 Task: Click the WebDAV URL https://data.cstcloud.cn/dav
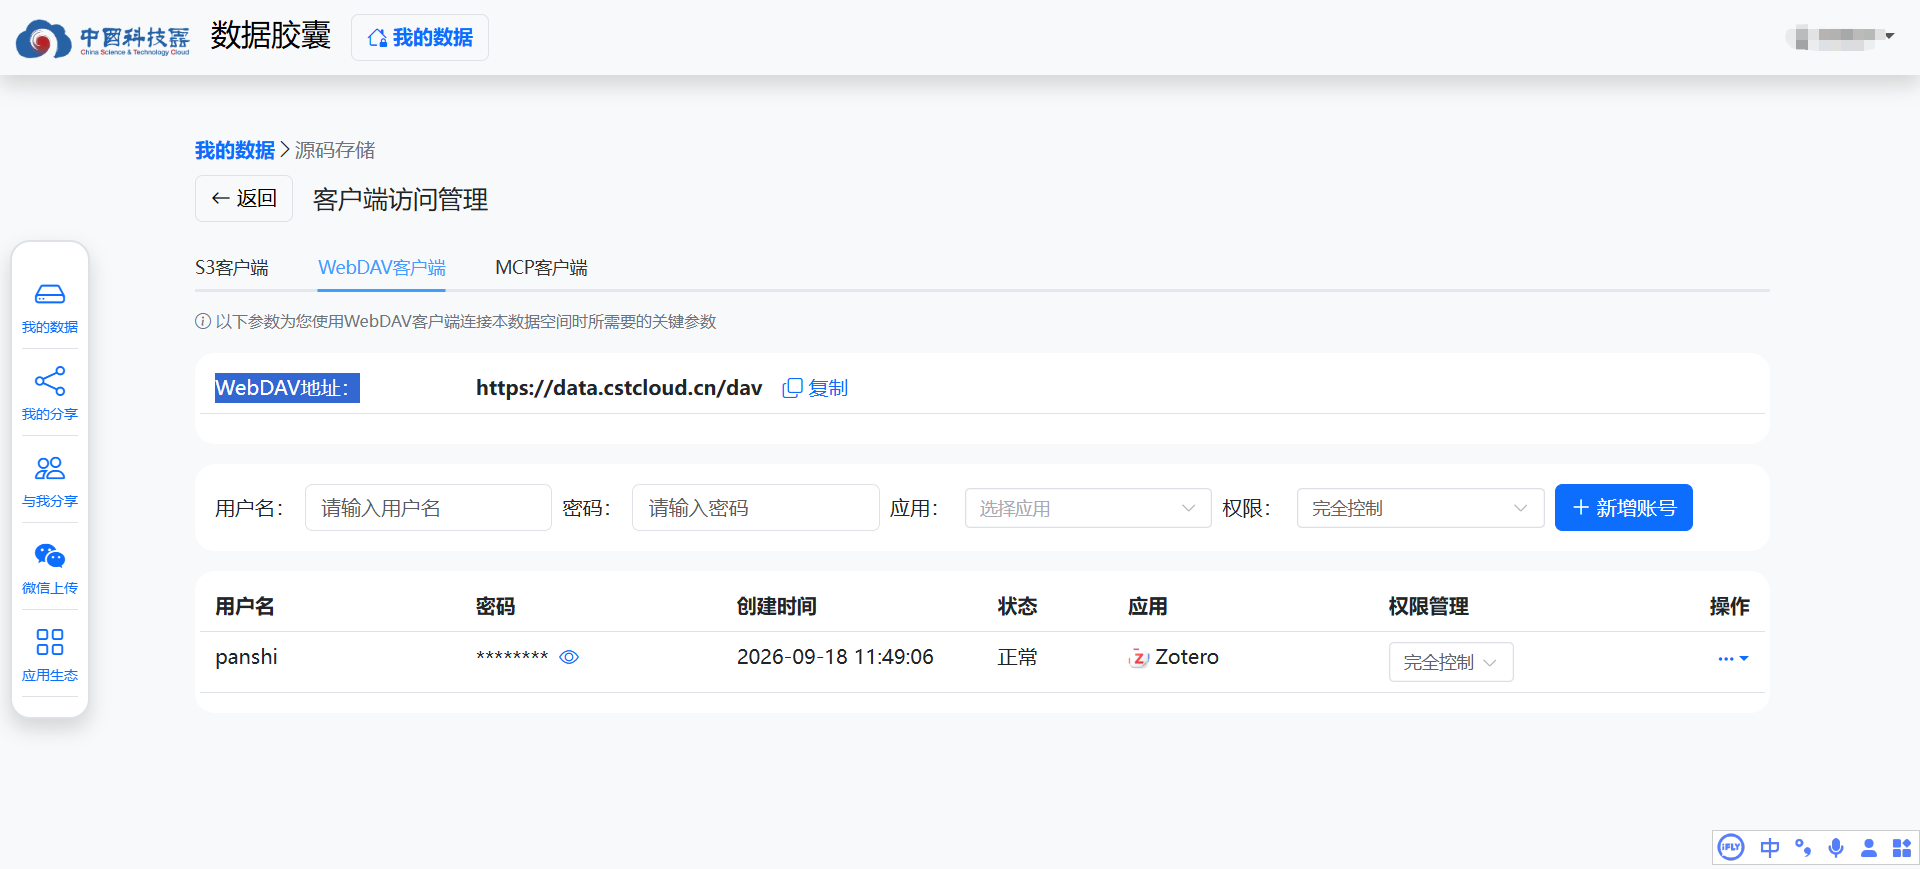[619, 388]
